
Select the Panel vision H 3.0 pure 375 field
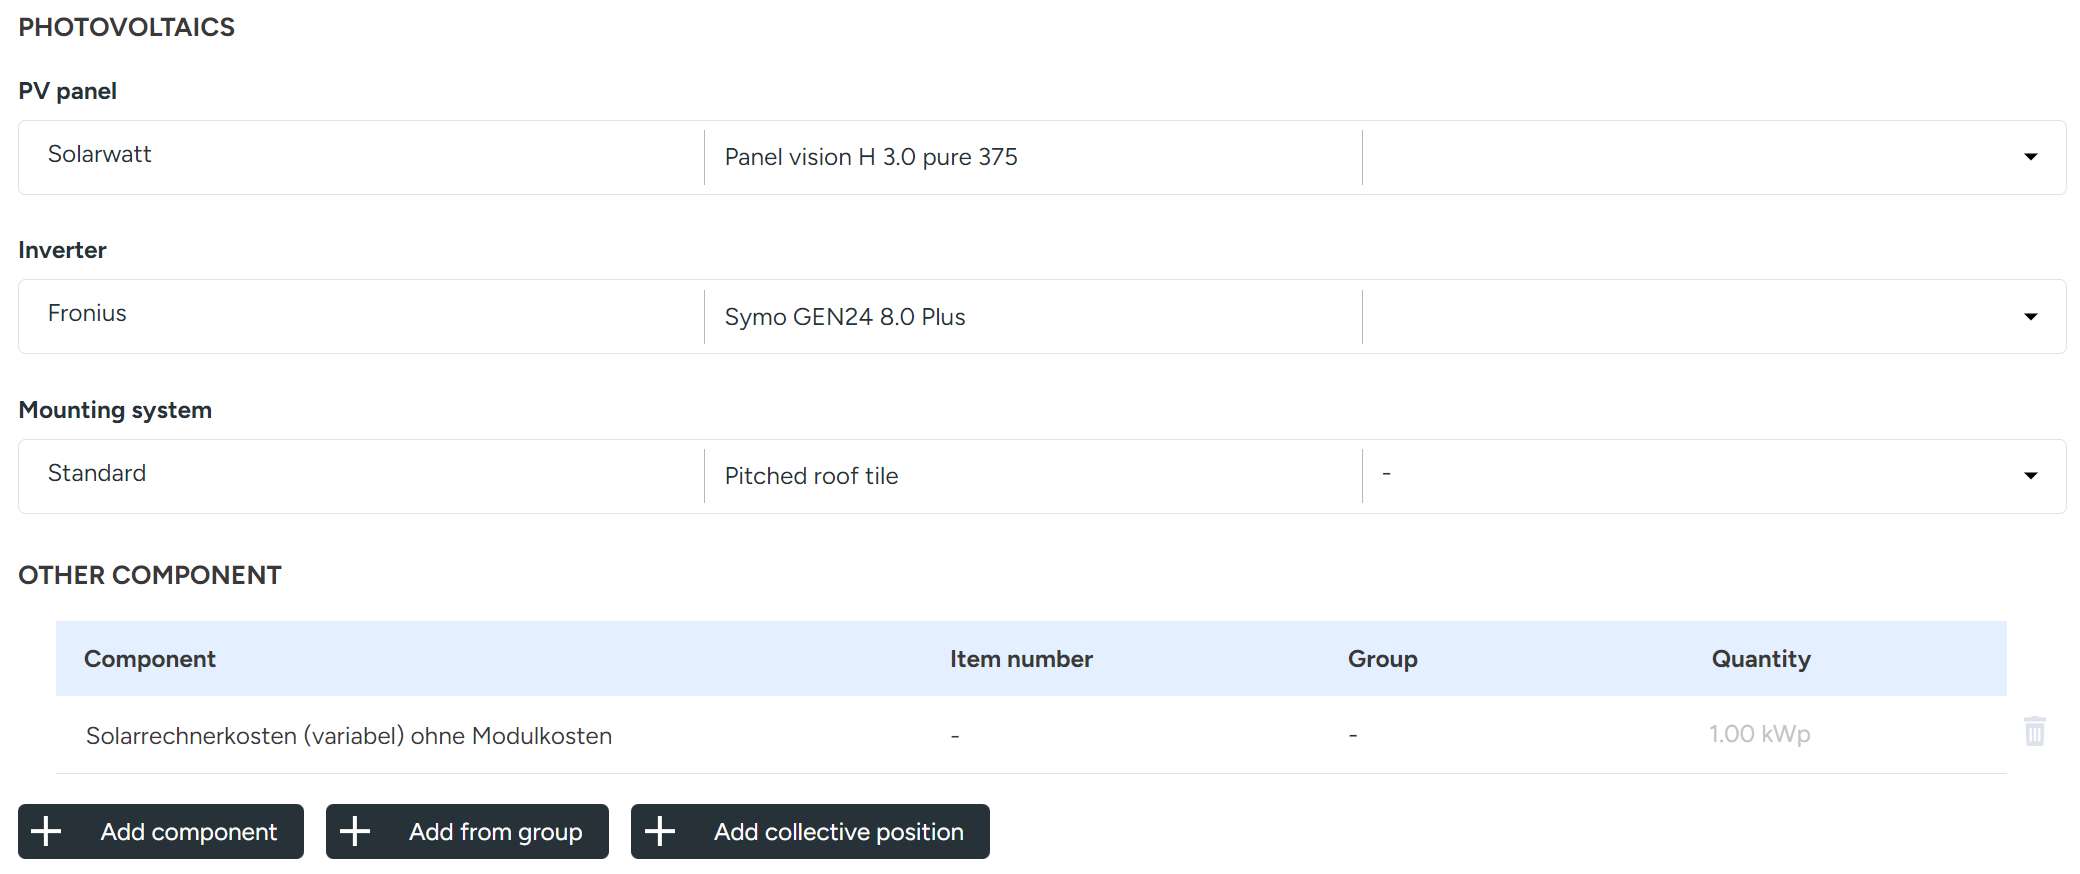[1030, 157]
